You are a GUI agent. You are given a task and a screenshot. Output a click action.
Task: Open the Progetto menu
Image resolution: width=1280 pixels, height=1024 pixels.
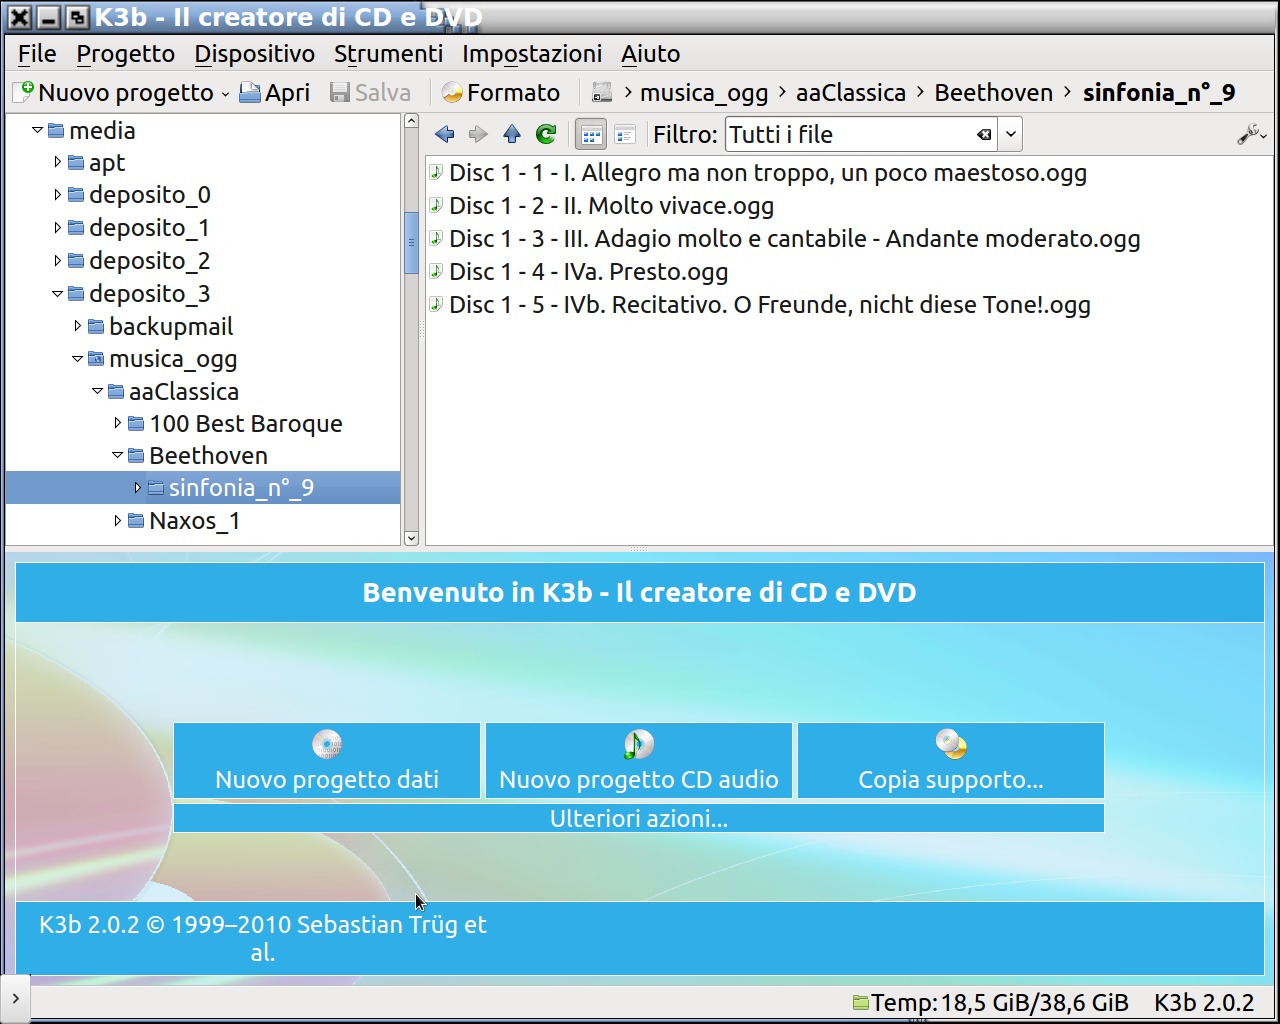point(126,53)
